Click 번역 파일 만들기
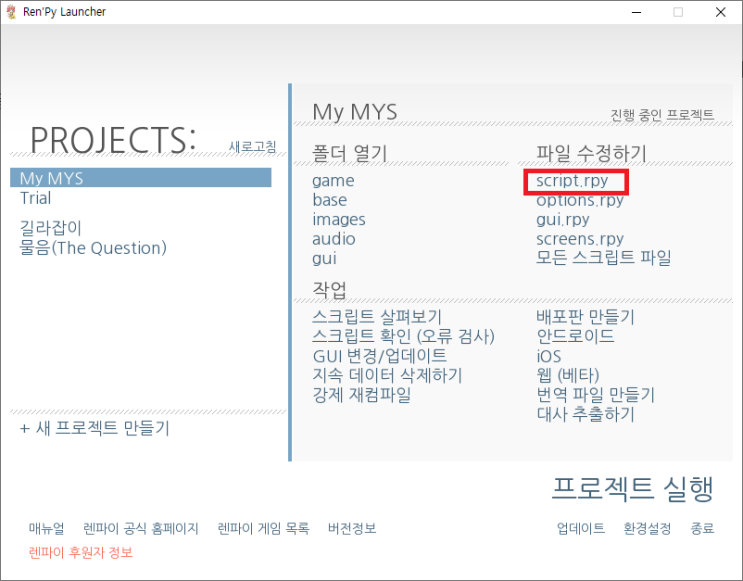The image size is (743, 581). pos(596,394)
